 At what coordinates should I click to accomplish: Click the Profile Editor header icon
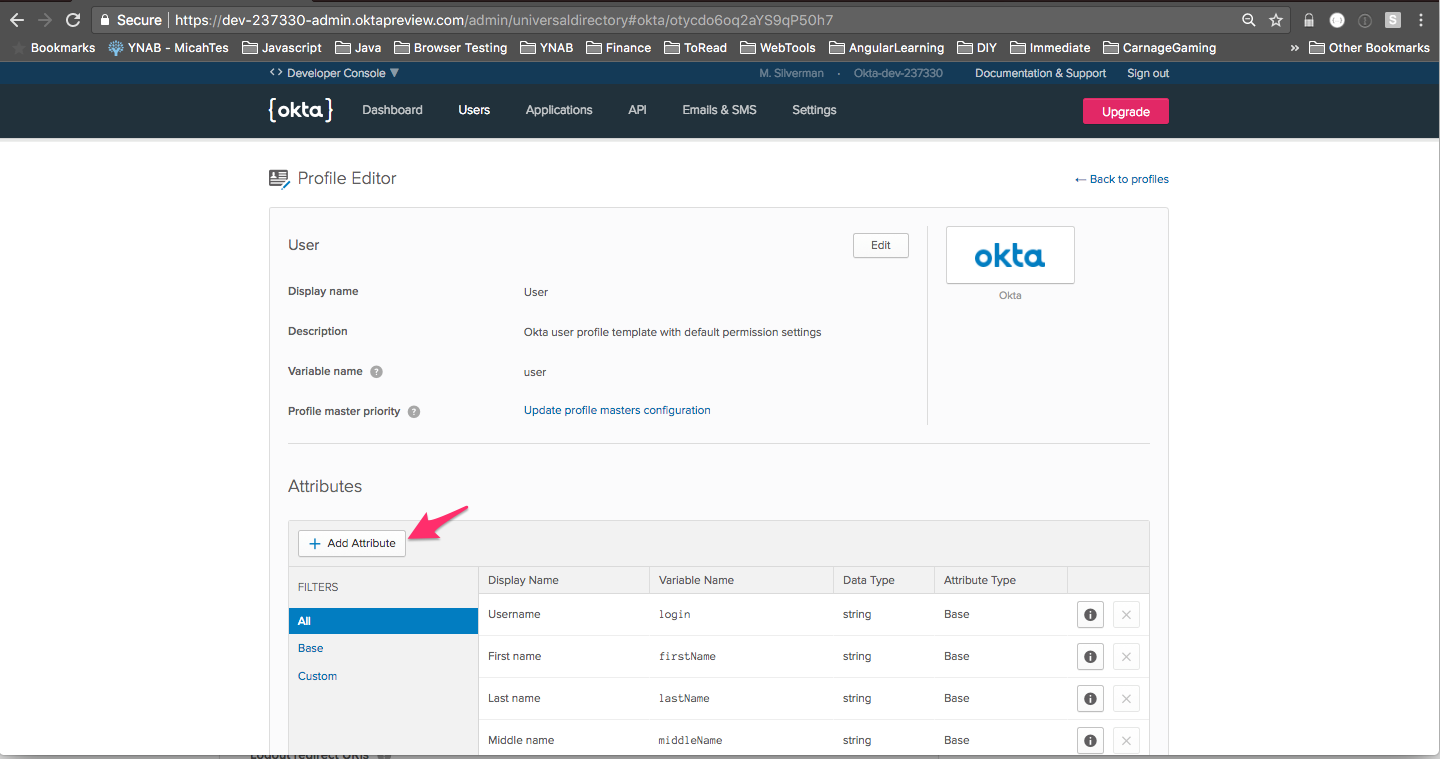point(279,178)
